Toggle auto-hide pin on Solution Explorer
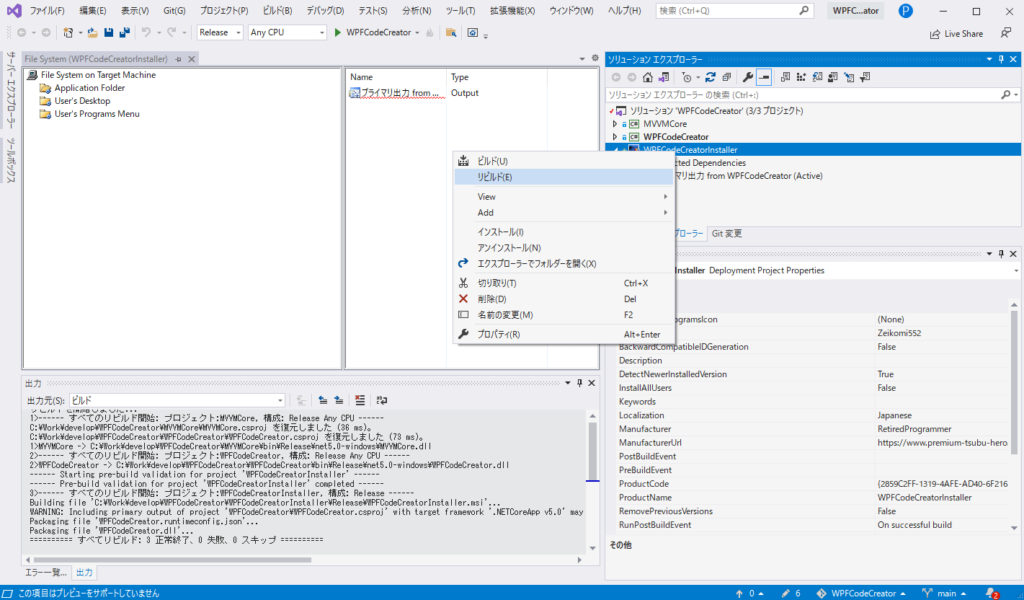 (1001, 59)
